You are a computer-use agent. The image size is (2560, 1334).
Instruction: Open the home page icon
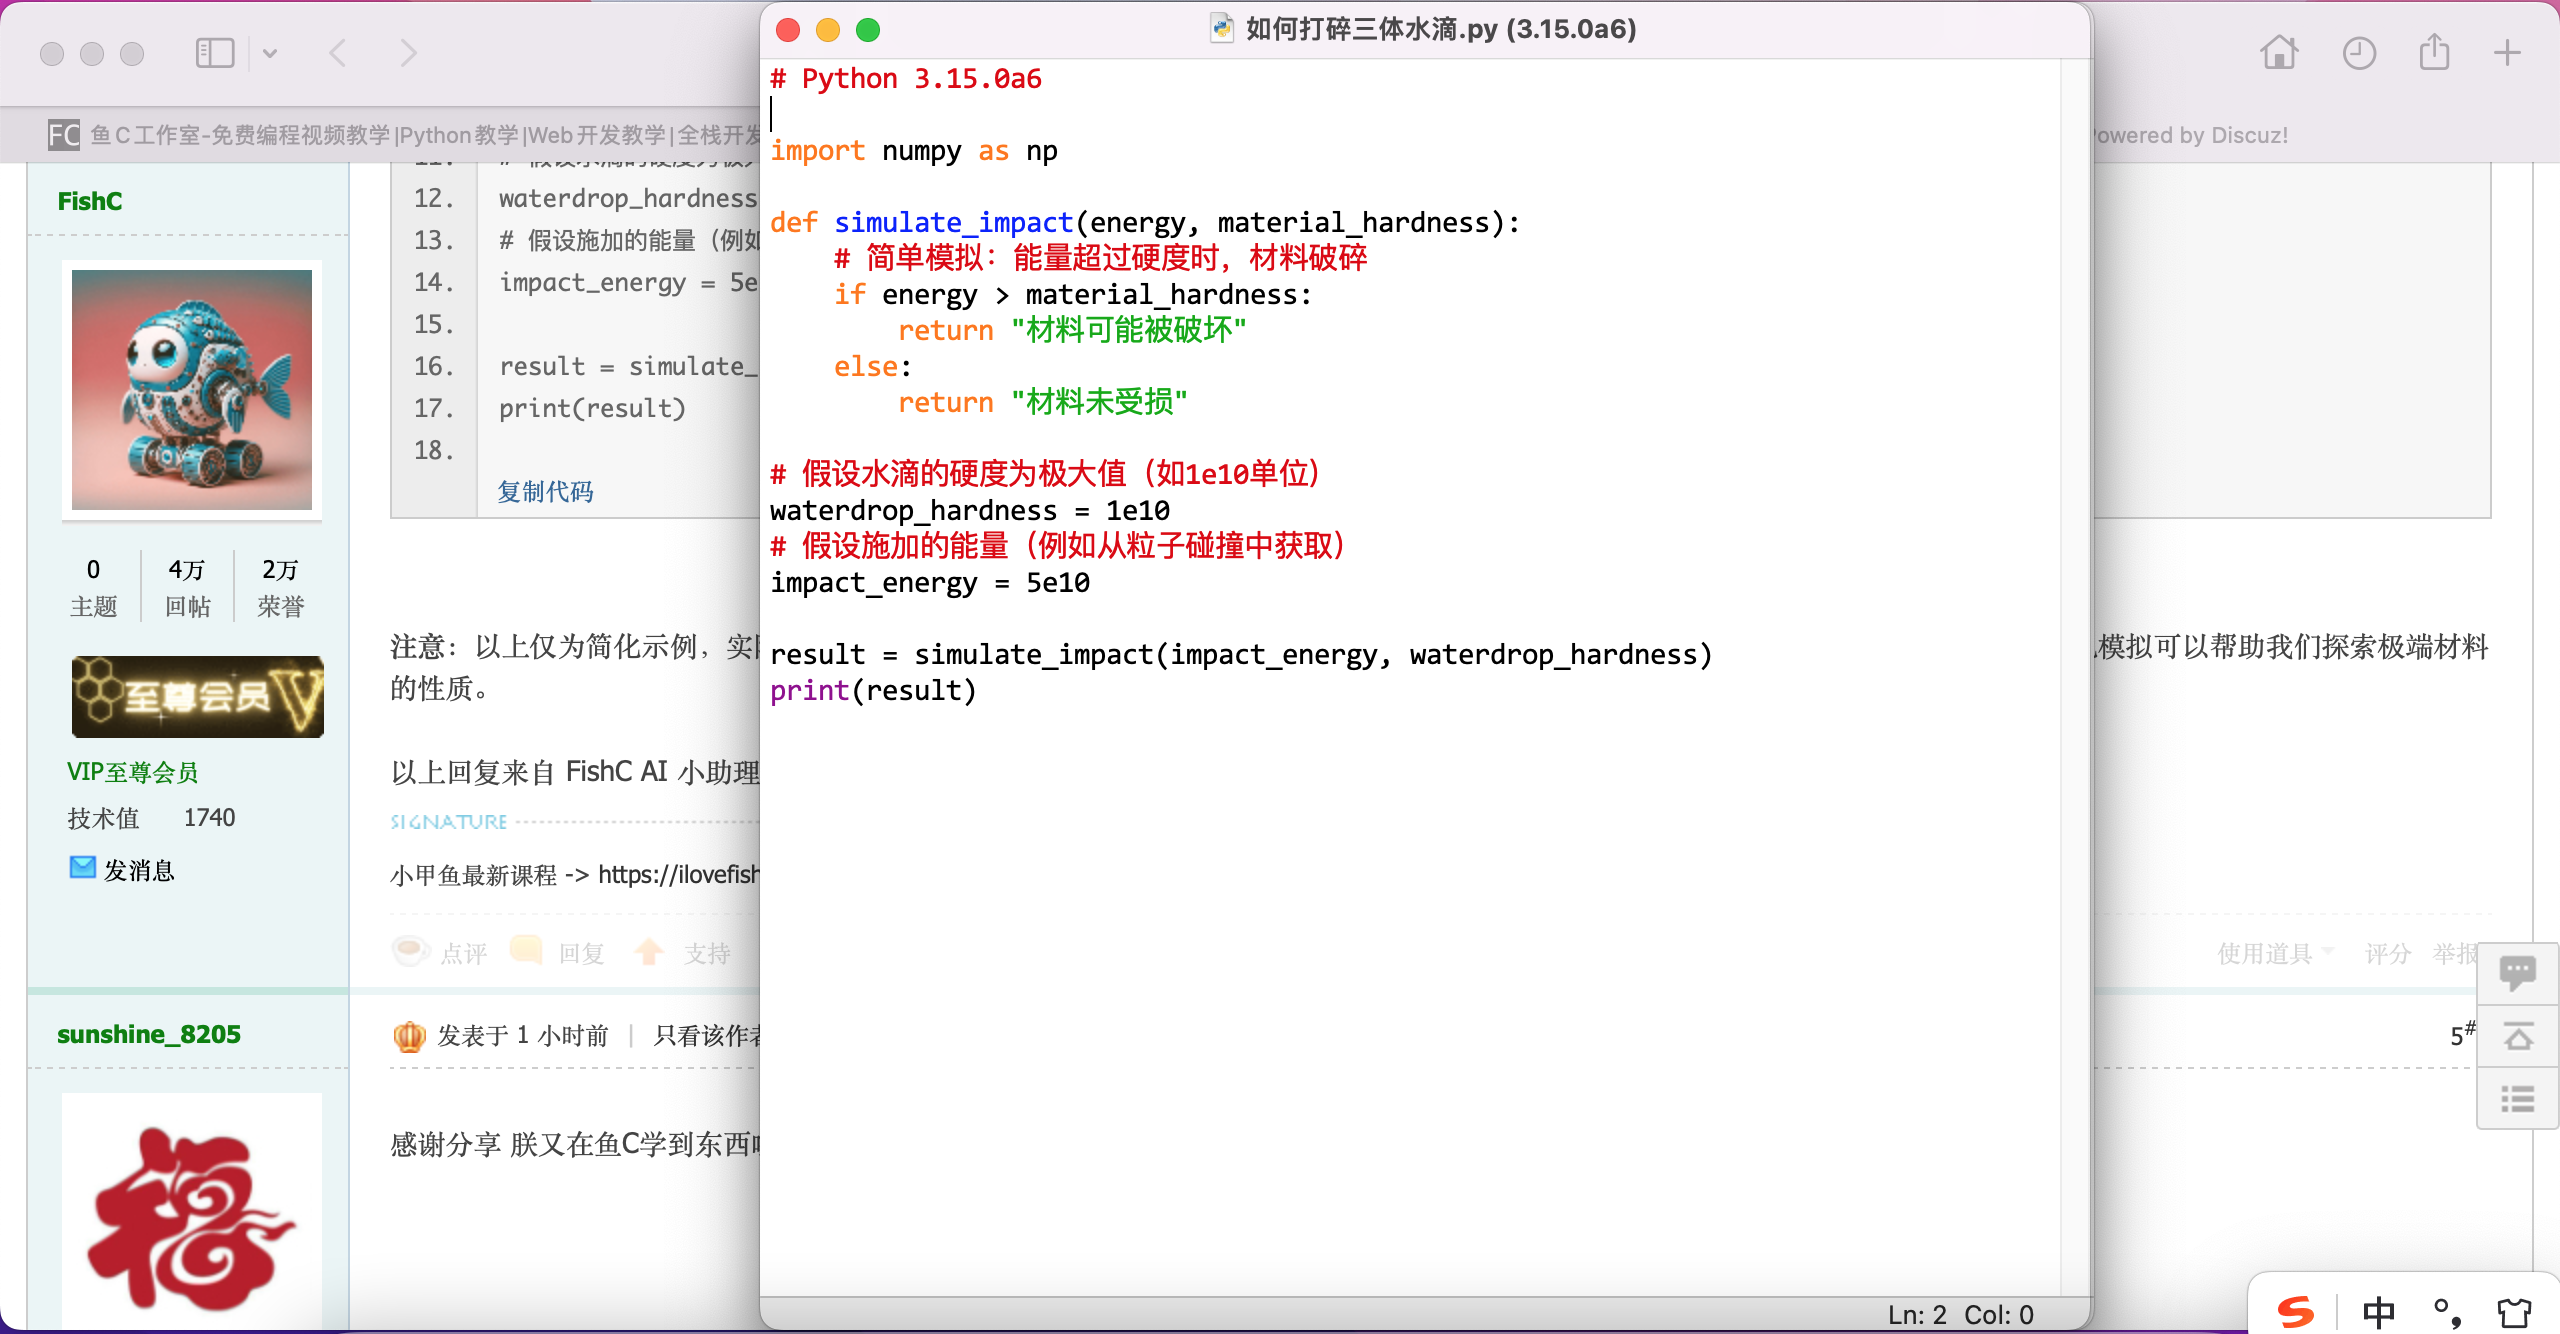[2279, 53]
